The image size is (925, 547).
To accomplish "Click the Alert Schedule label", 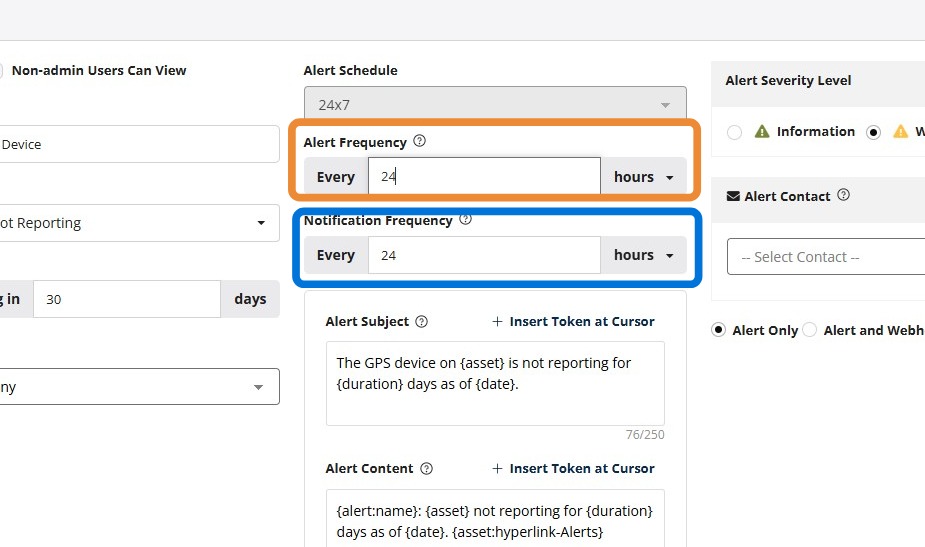I will 350,70.
